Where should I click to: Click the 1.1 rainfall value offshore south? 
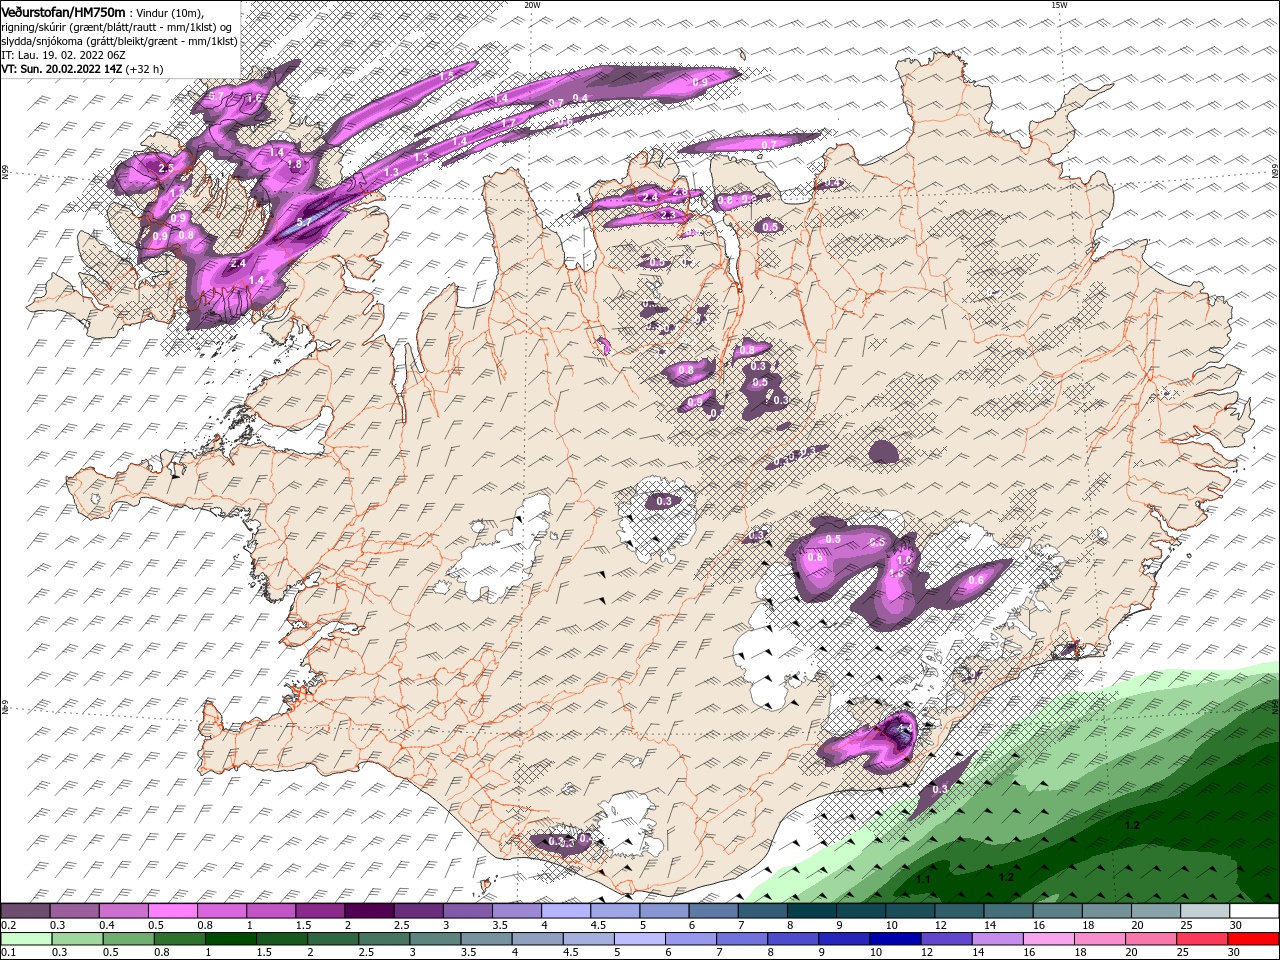924,879
